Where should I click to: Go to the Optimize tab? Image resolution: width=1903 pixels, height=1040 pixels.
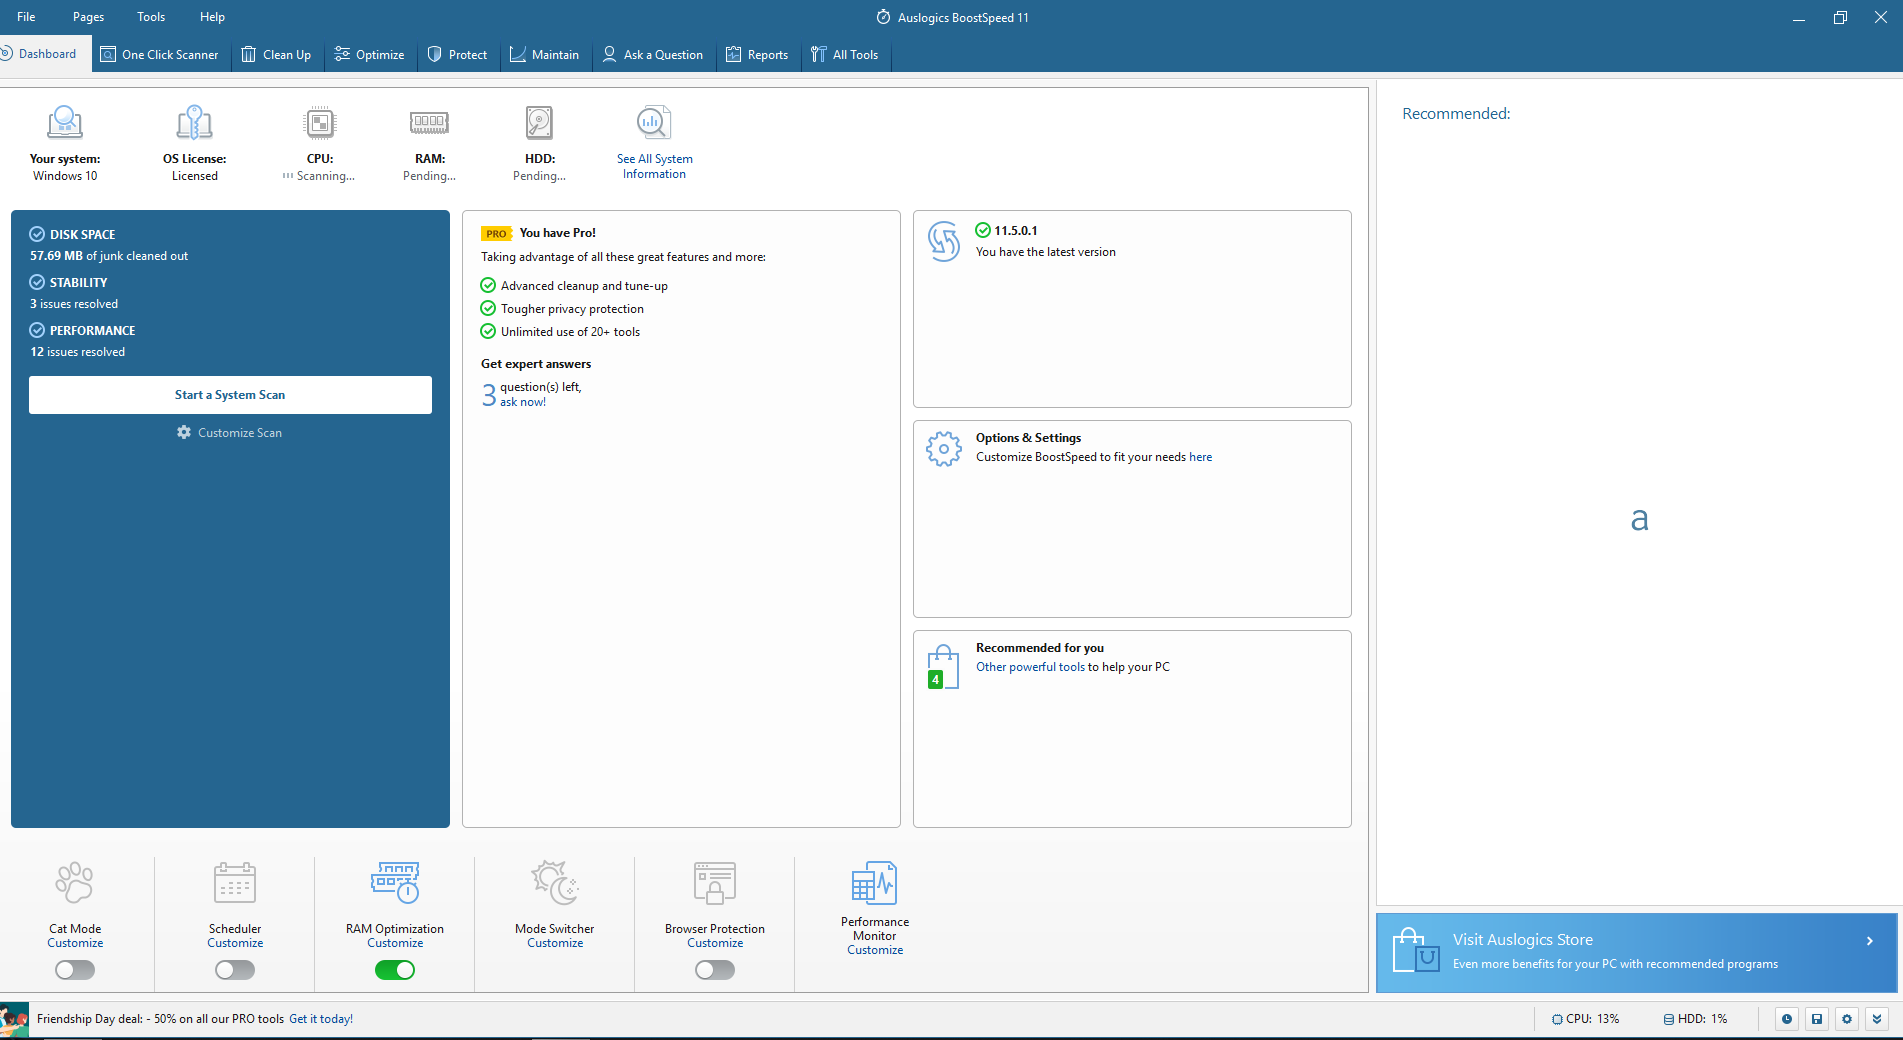coord(370,55)
